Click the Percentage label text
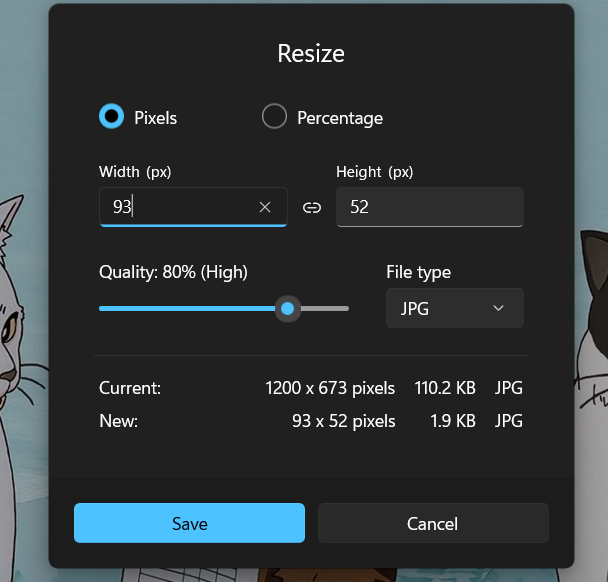Viewport: 608px width, 582px height. 340,118
